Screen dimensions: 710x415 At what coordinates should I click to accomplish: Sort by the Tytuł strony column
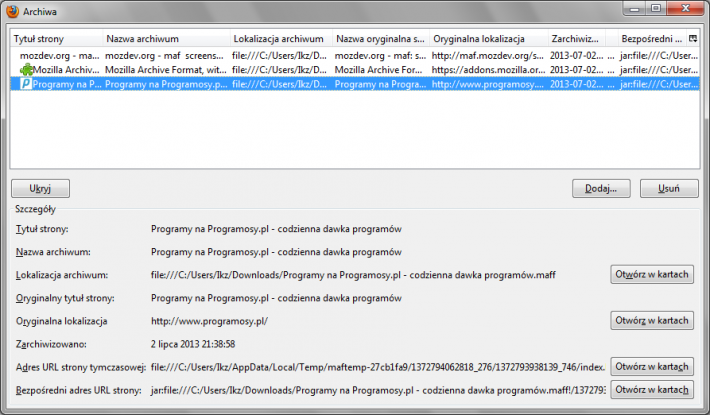coord(57,39)
